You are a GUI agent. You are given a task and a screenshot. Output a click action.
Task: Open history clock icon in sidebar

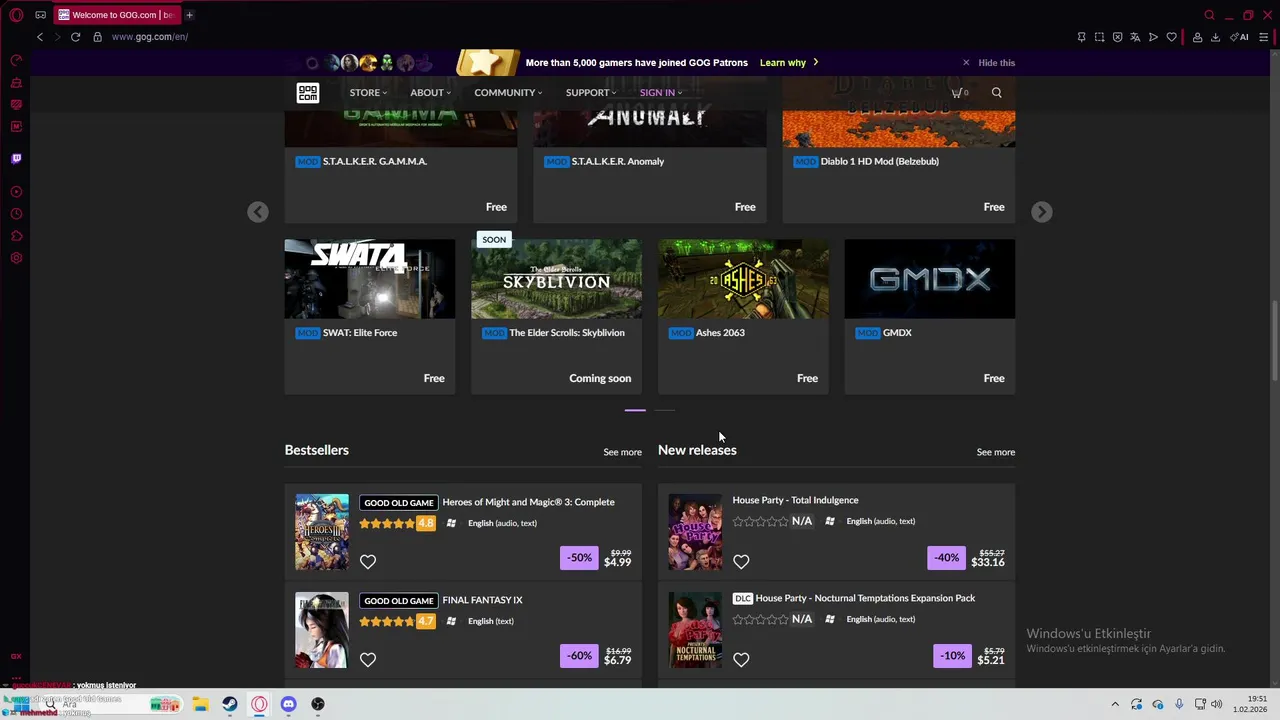tap(16, 214)
